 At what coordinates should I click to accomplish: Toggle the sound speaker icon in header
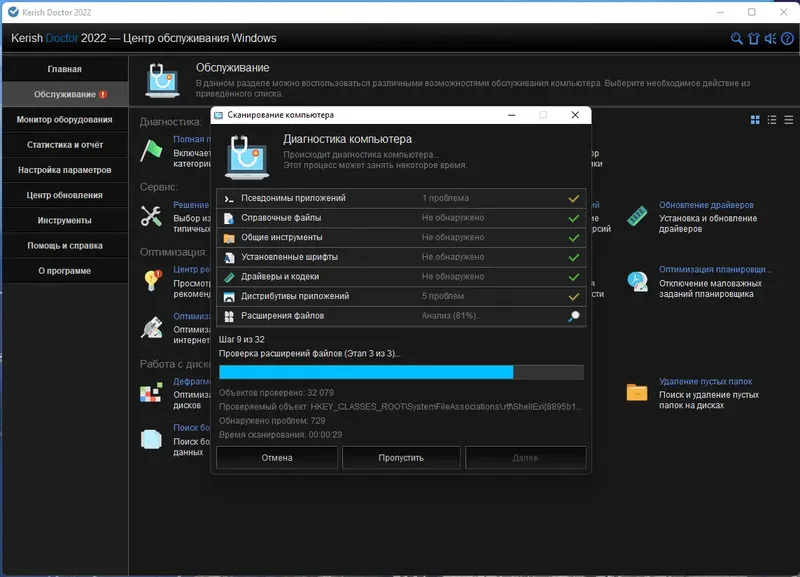pyautogui.click(x=770, y=38)
